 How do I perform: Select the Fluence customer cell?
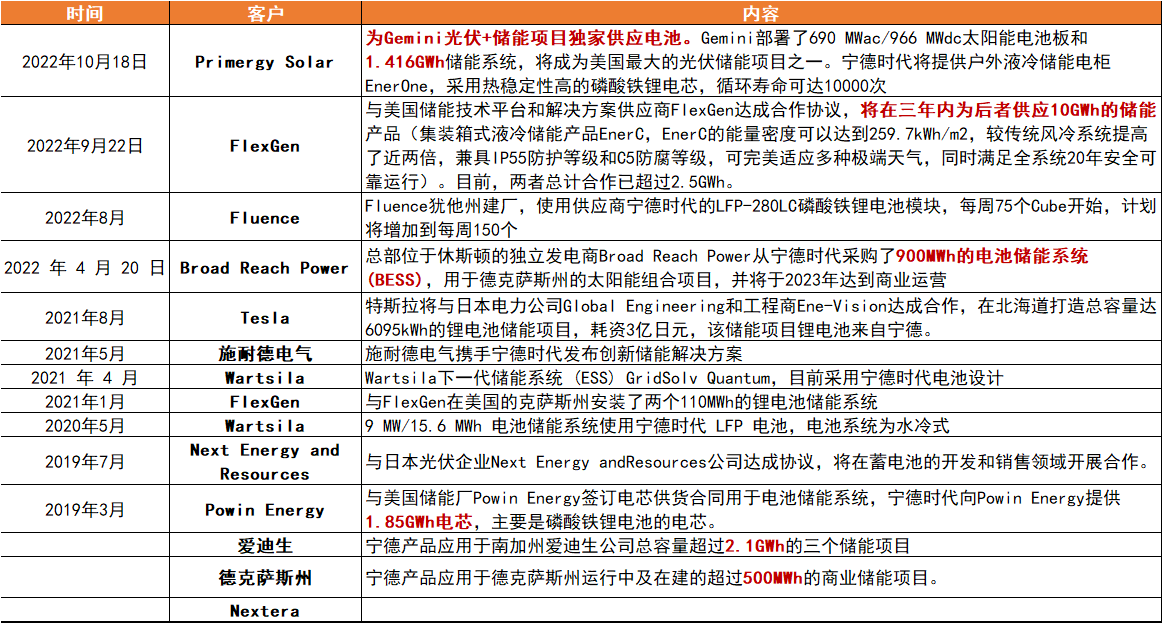[x=265, y=218]
